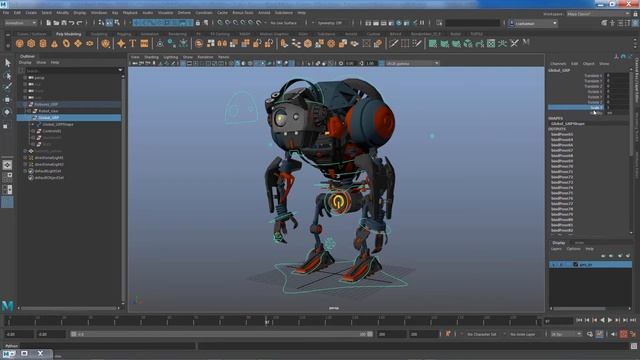Click the lock selection icon in status line
Viewport: 640px width, 360px height.
pos(198,23)
